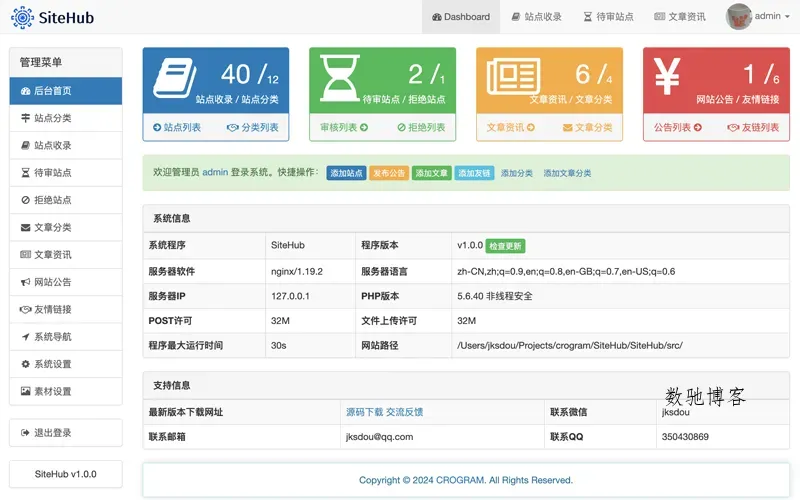Open the 公告列表 link on the red card
800x500 pixels.
point(678,128)
